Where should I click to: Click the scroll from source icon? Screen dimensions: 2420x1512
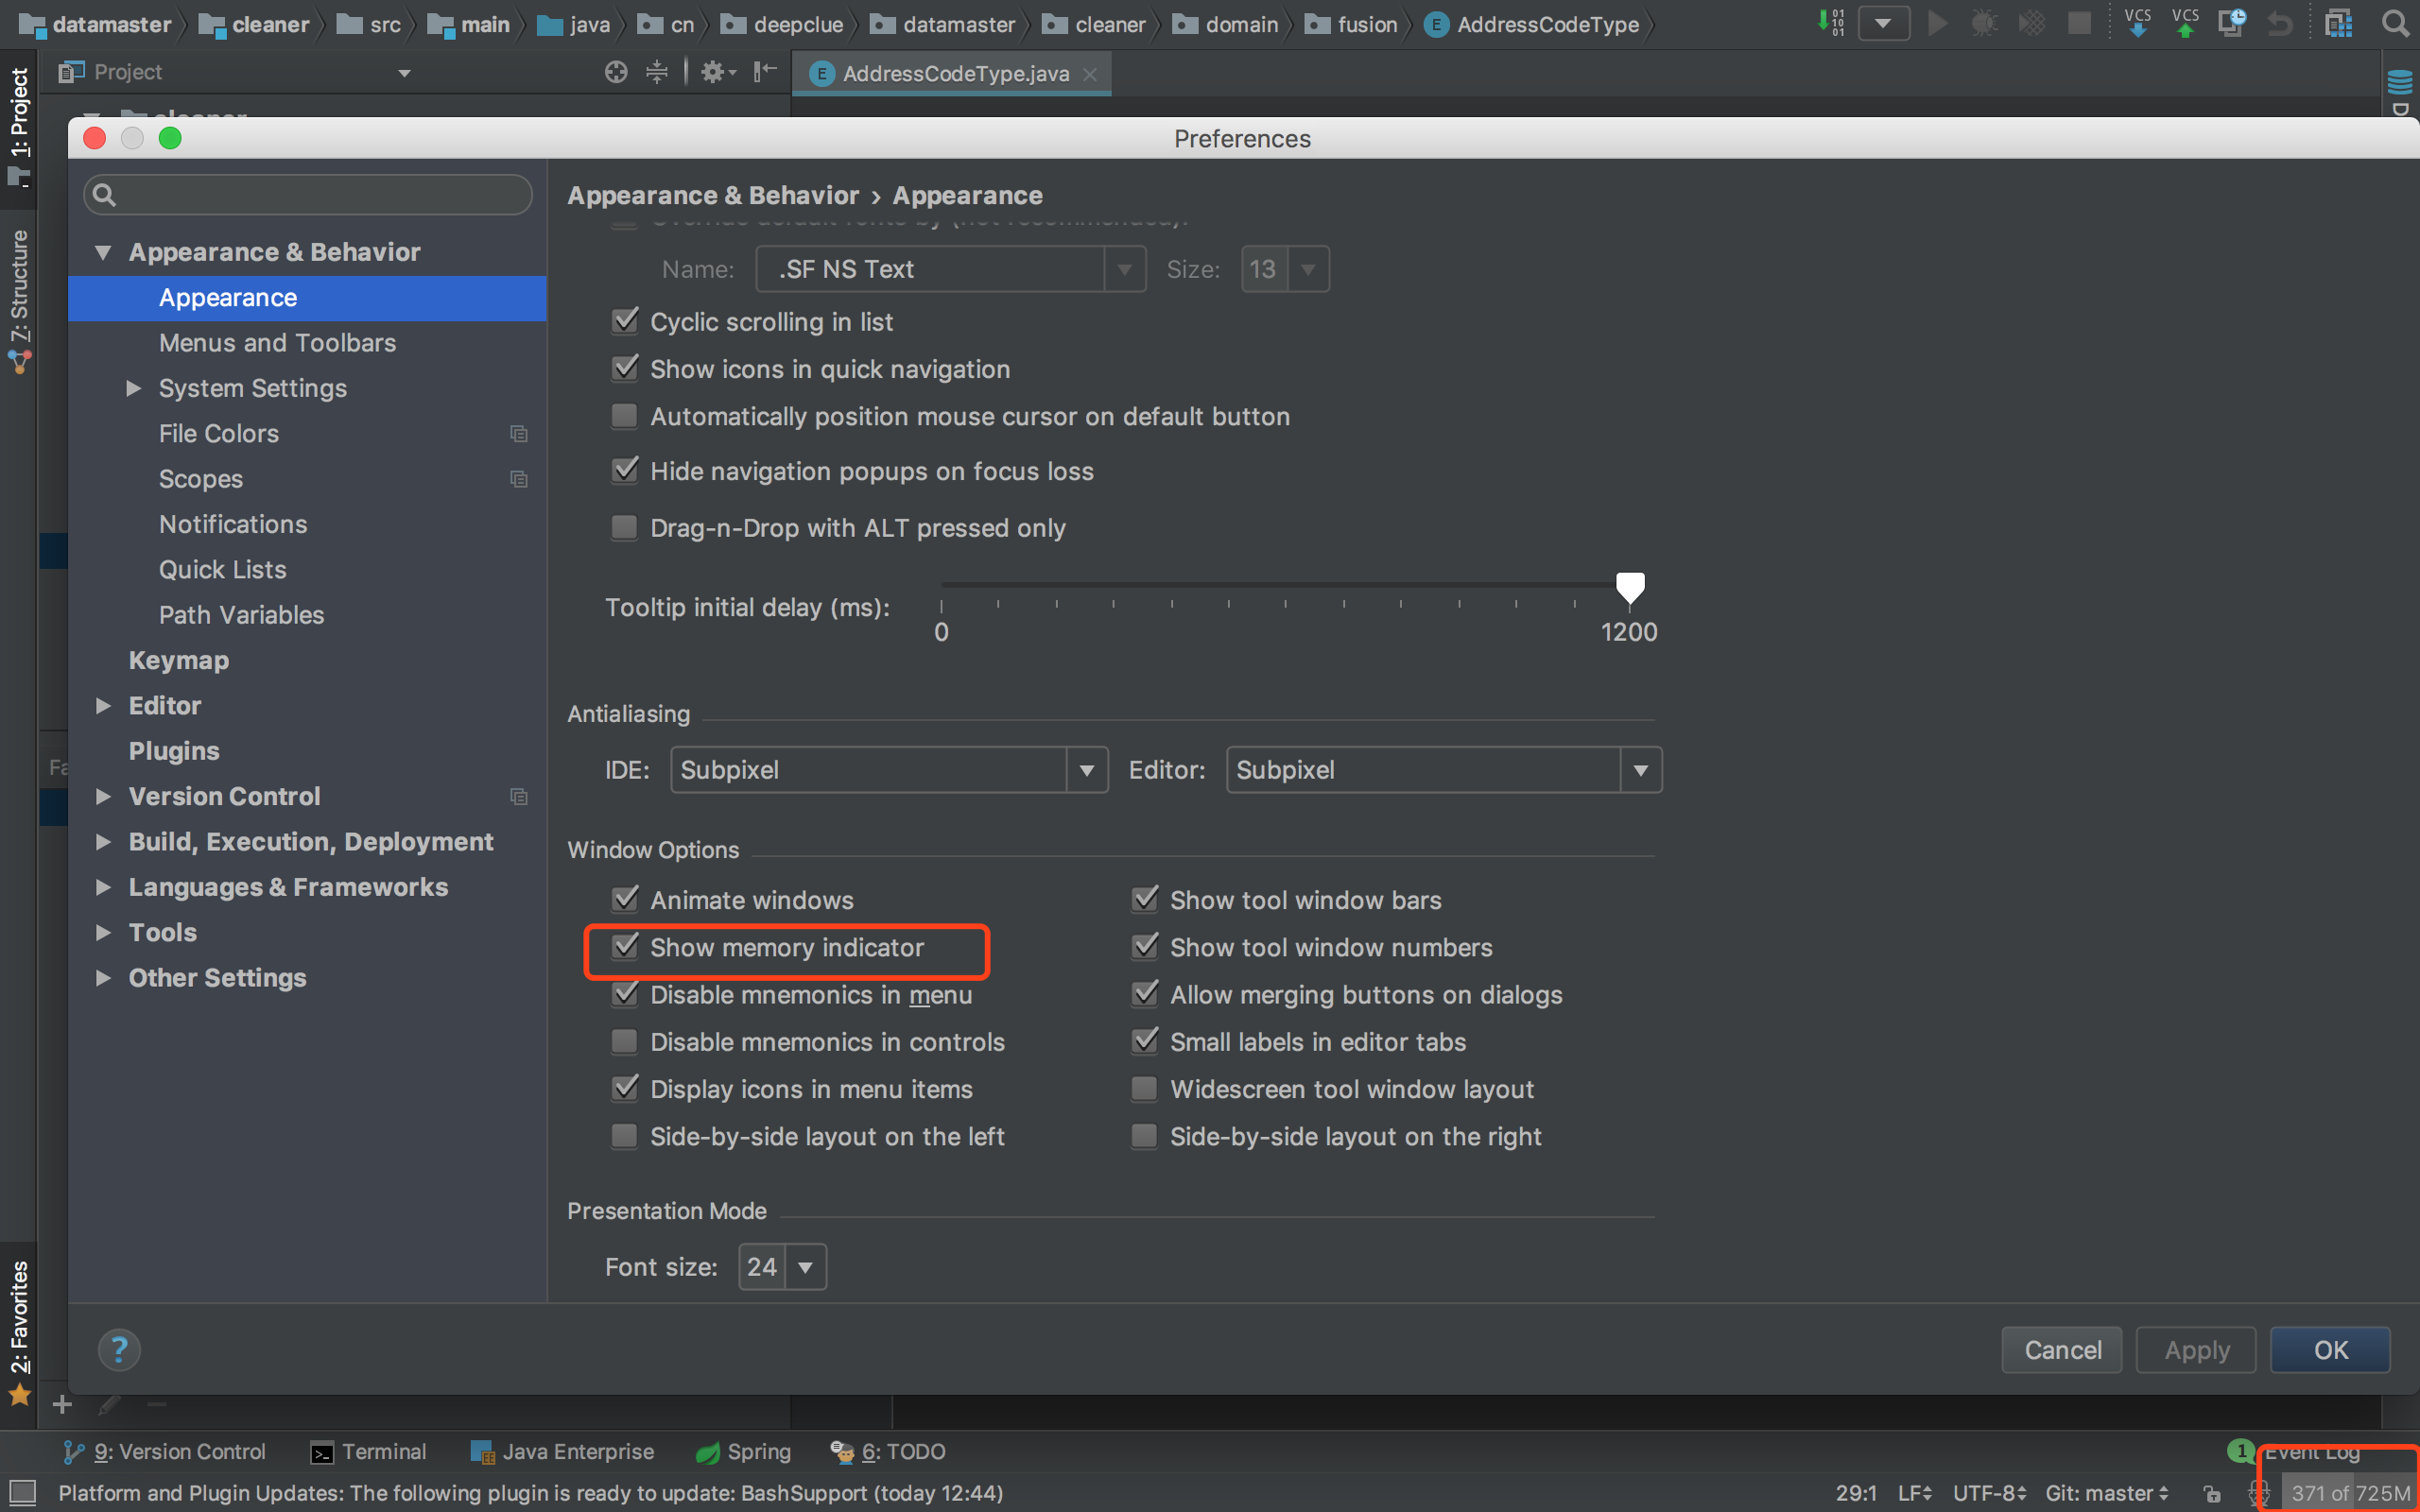pos(616,72)
